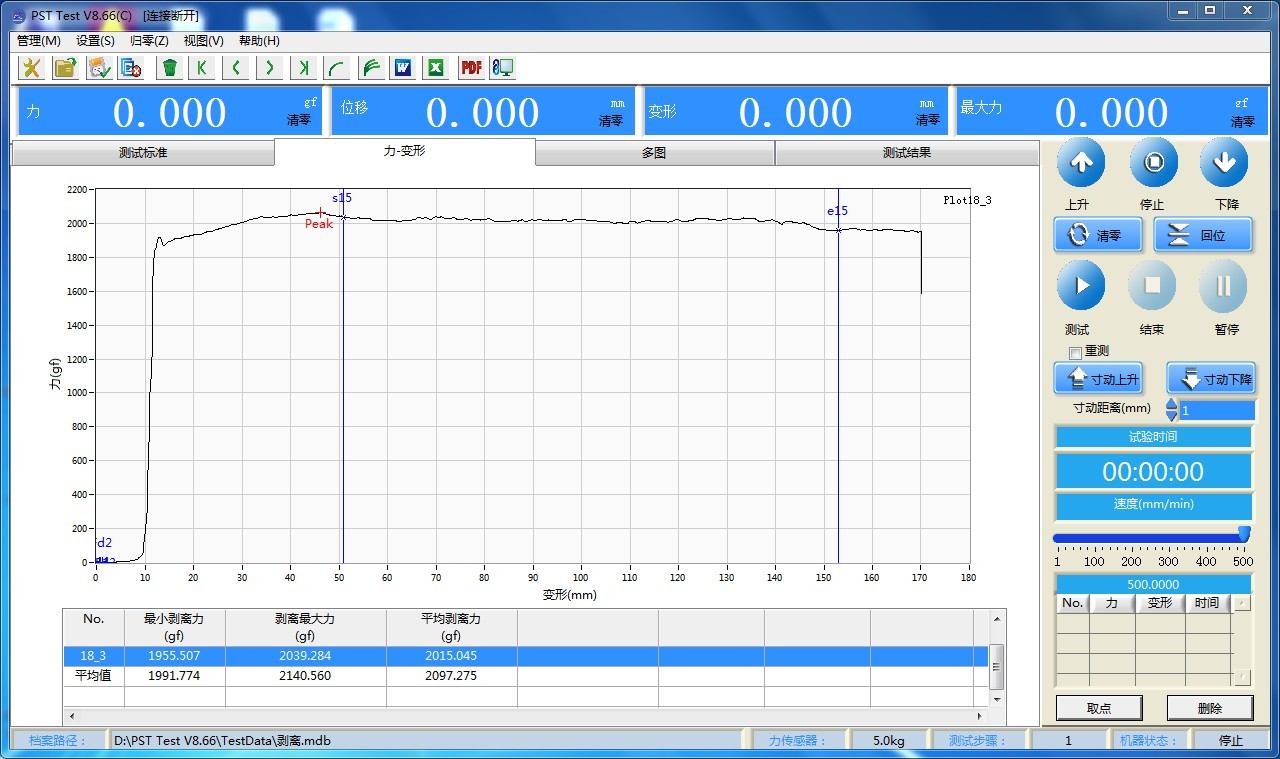The image size is (1280, 759).
Task: Switch to the 测试结果 tab
Action: pyautogui.click(x=906, y=153)
